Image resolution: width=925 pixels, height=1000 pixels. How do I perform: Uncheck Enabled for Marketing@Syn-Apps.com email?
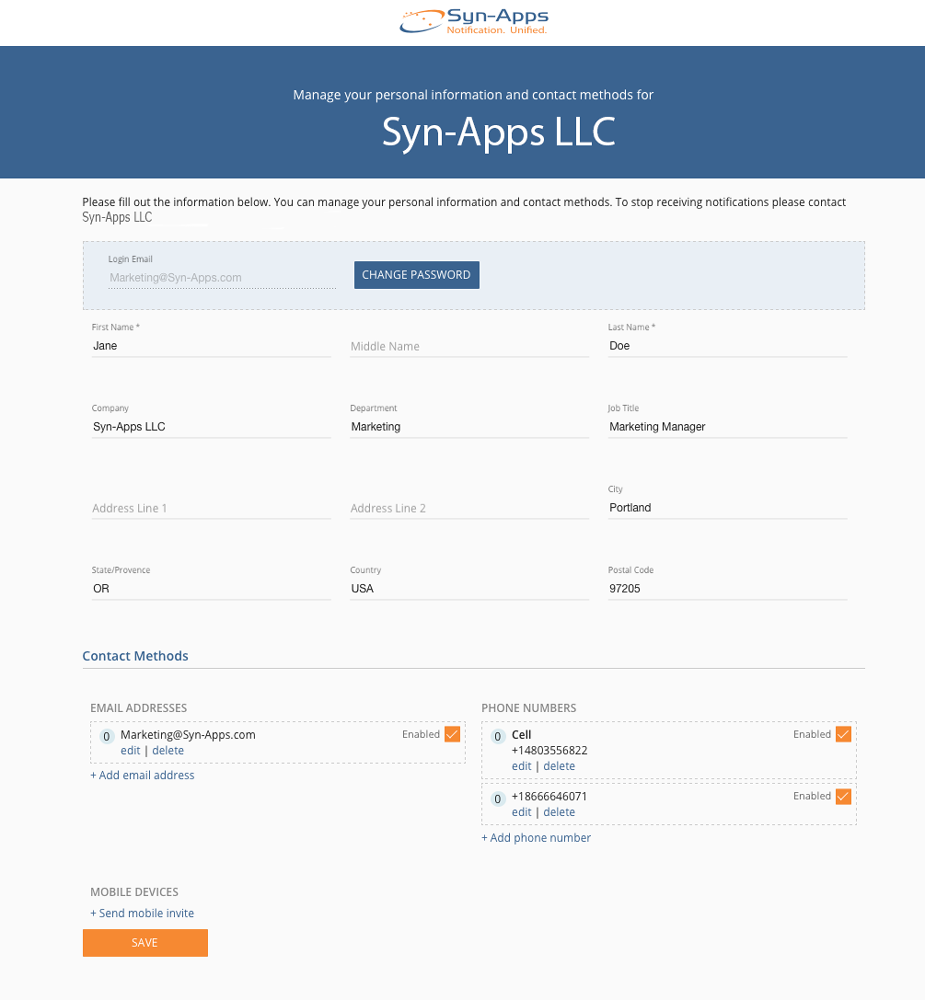click(x=452, y=734)
